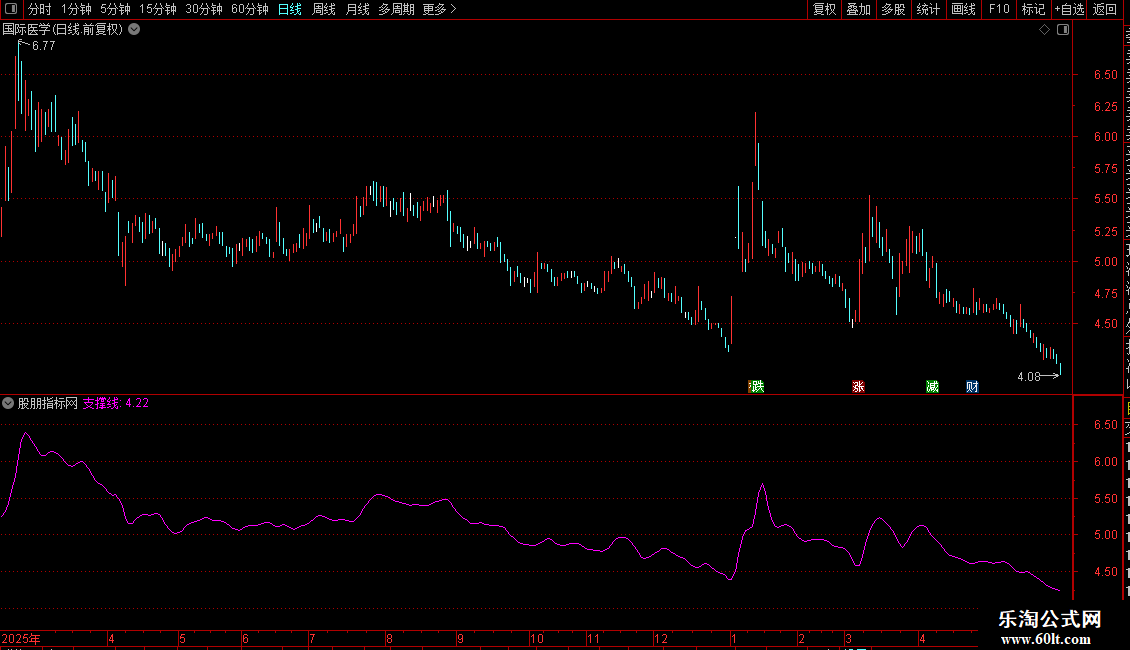Viewport: 1130px width, 650px height.
Task: Click the 支撑线: 4.22 indicator value
Action: [x=116, y=404]
